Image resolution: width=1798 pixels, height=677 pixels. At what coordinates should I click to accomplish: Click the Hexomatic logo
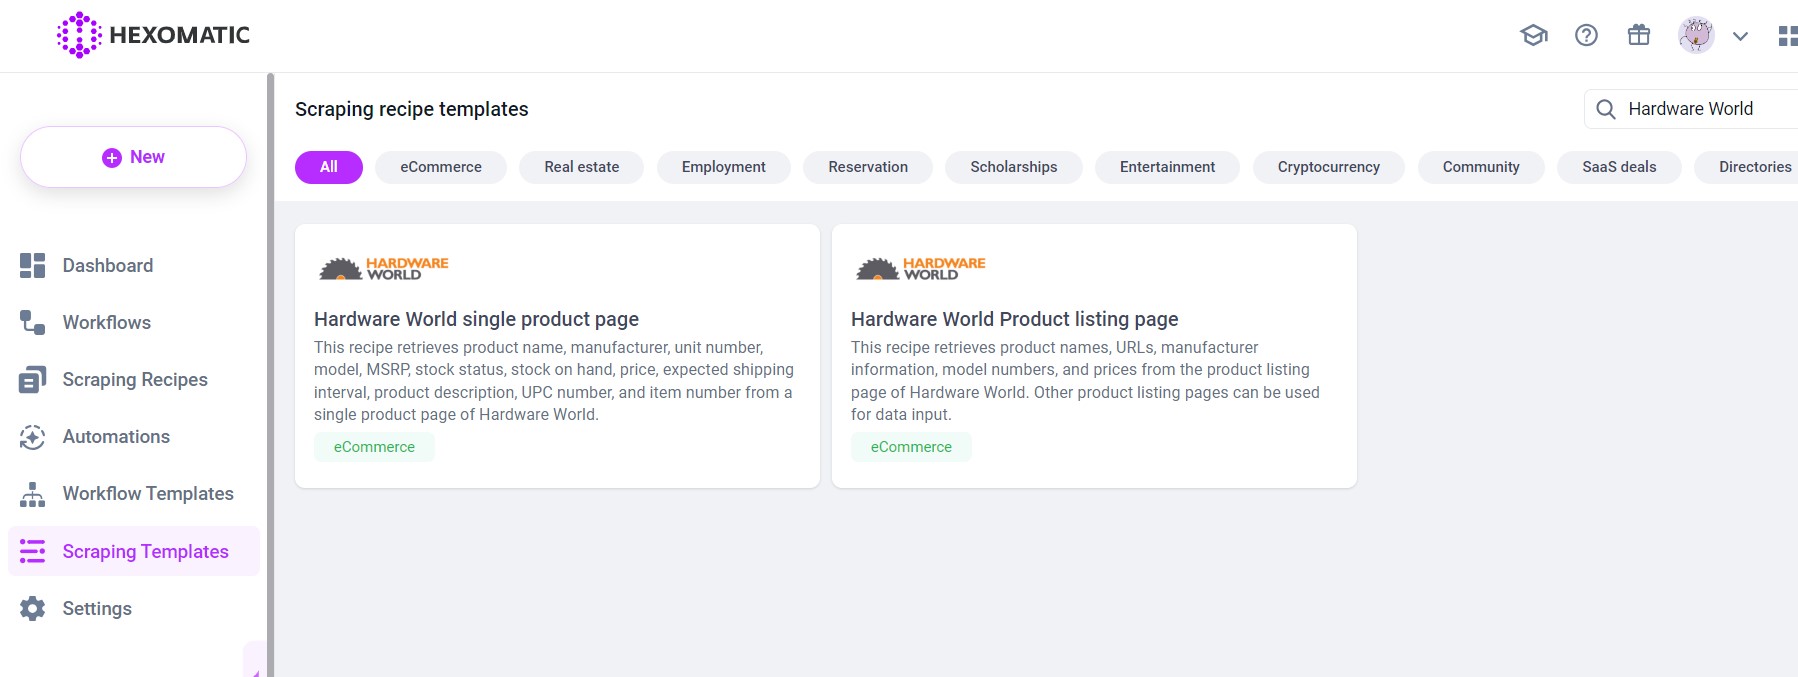pyautogui.click(x=153, y=35)
